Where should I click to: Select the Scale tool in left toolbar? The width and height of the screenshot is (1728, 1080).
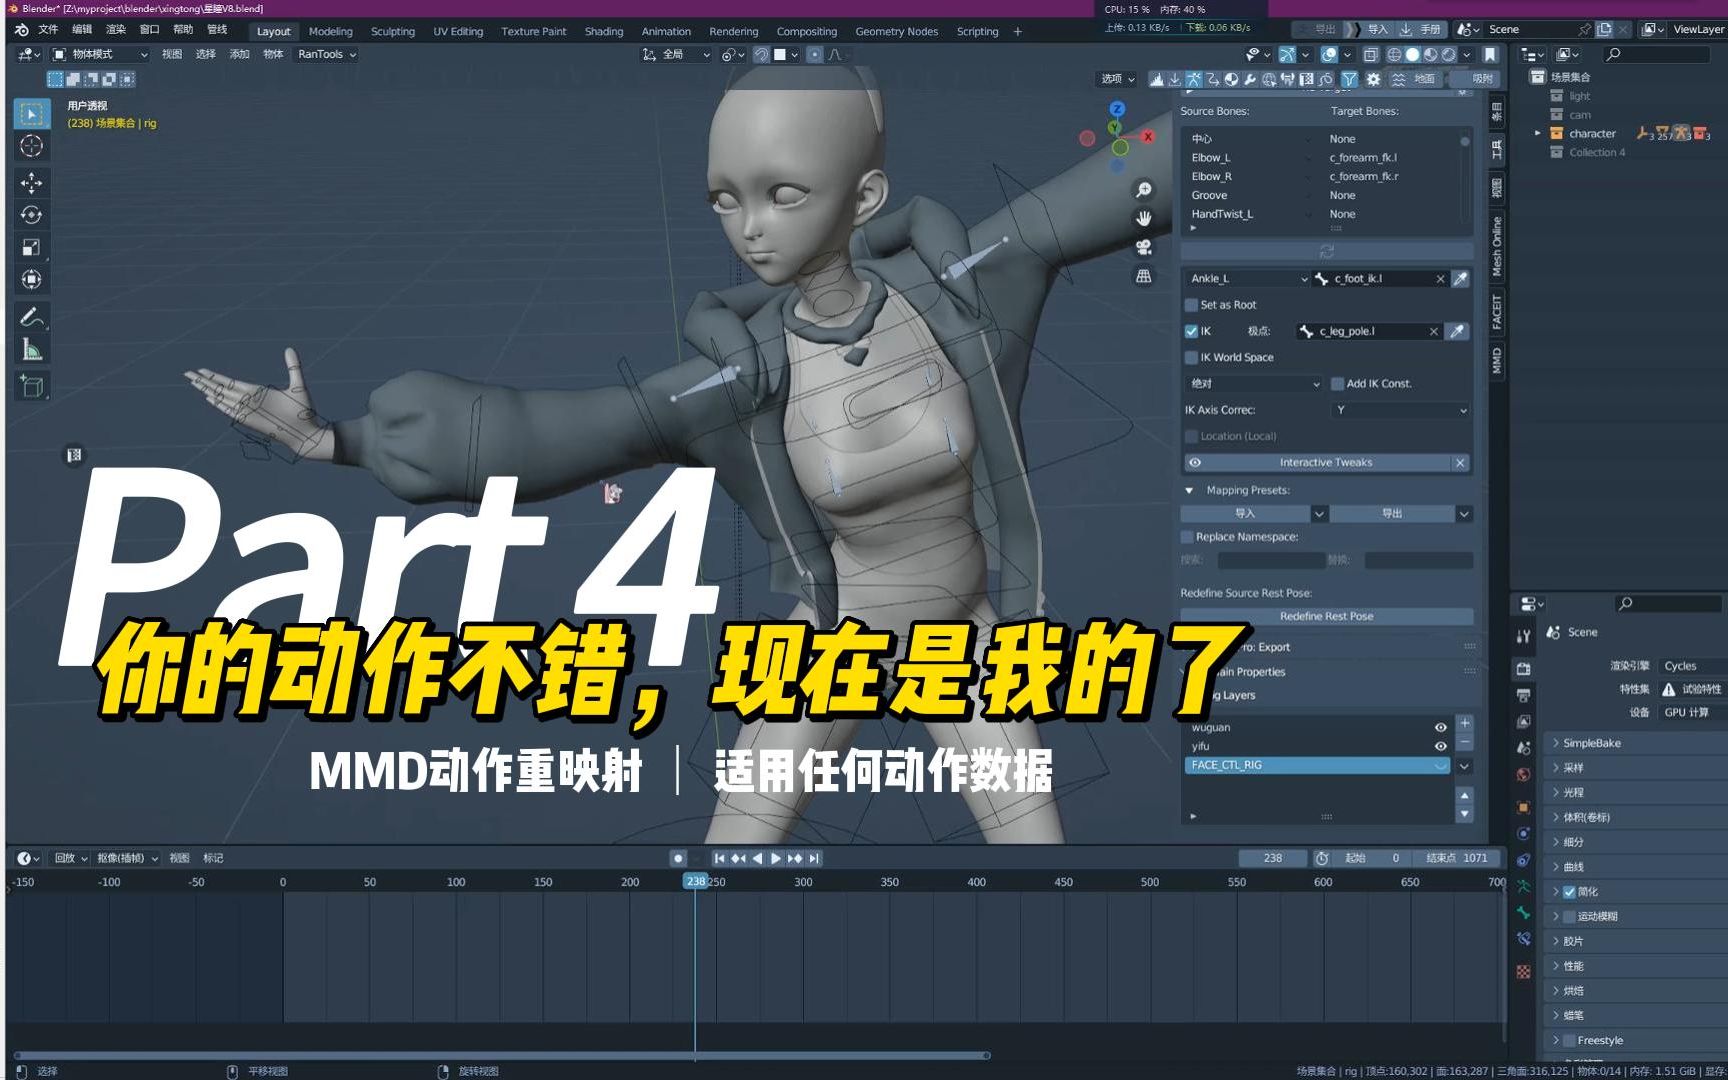point(31,247)
